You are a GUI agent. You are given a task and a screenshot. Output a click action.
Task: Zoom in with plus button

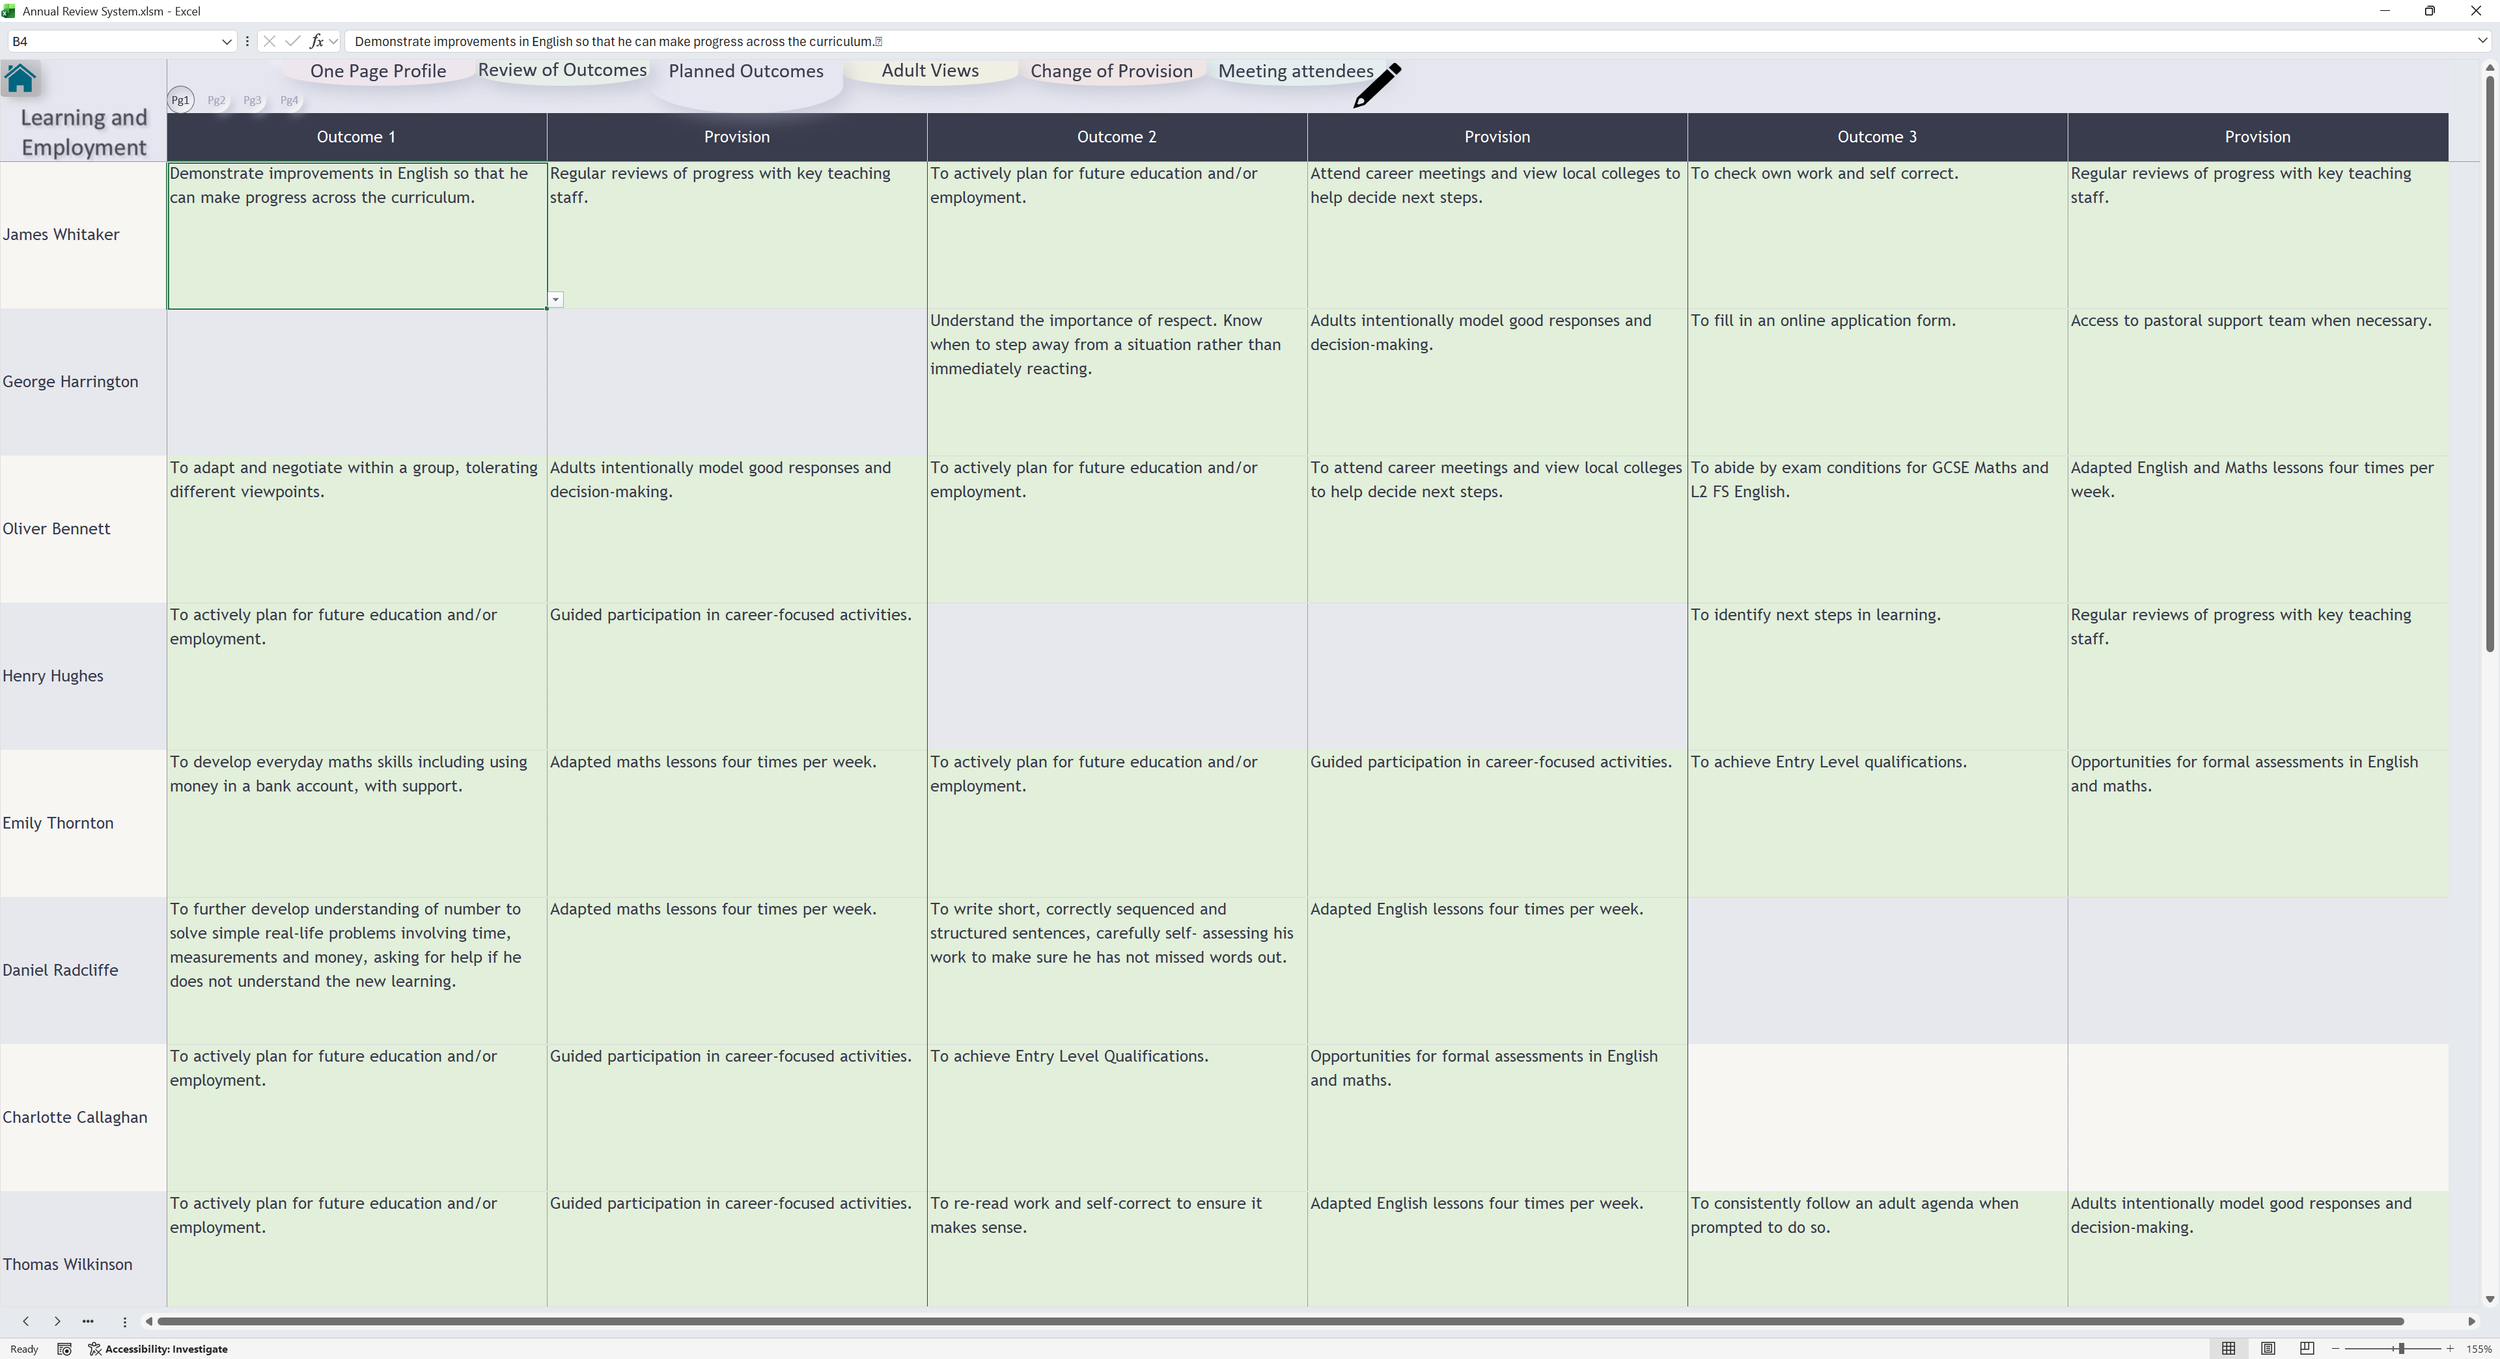[x=2450, y=1349]
